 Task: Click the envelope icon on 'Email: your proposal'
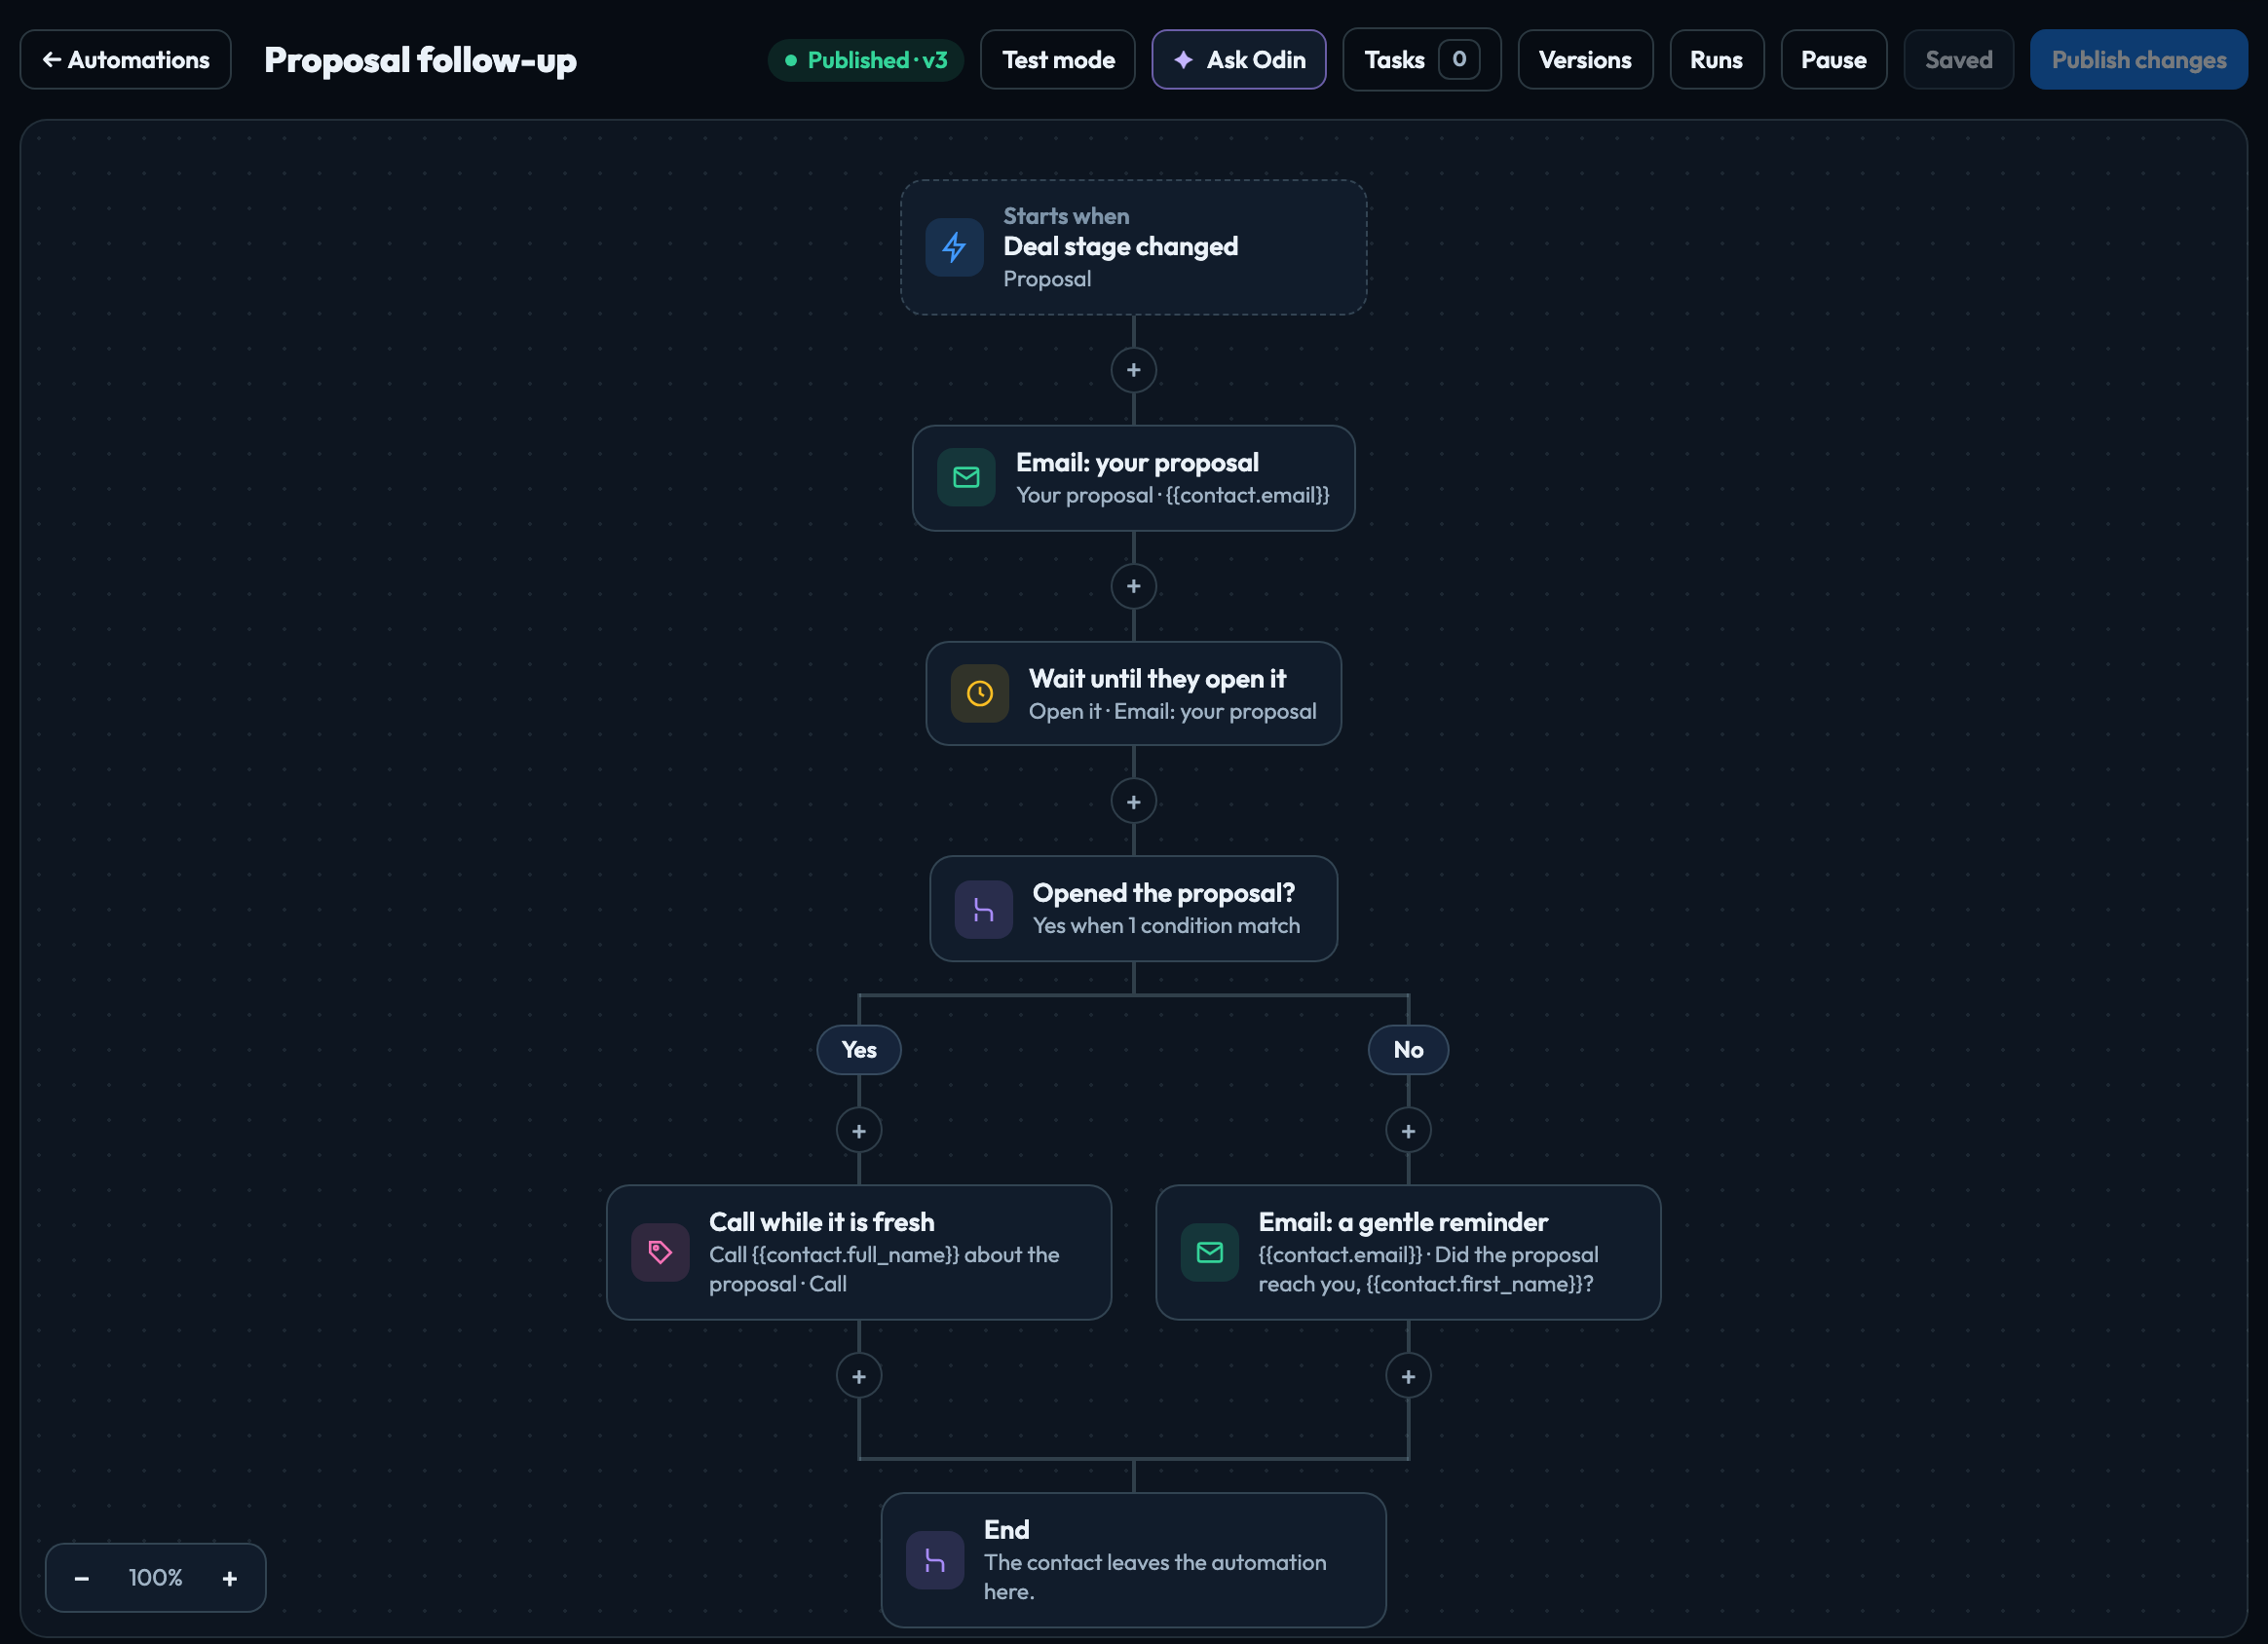coord(966,478)
